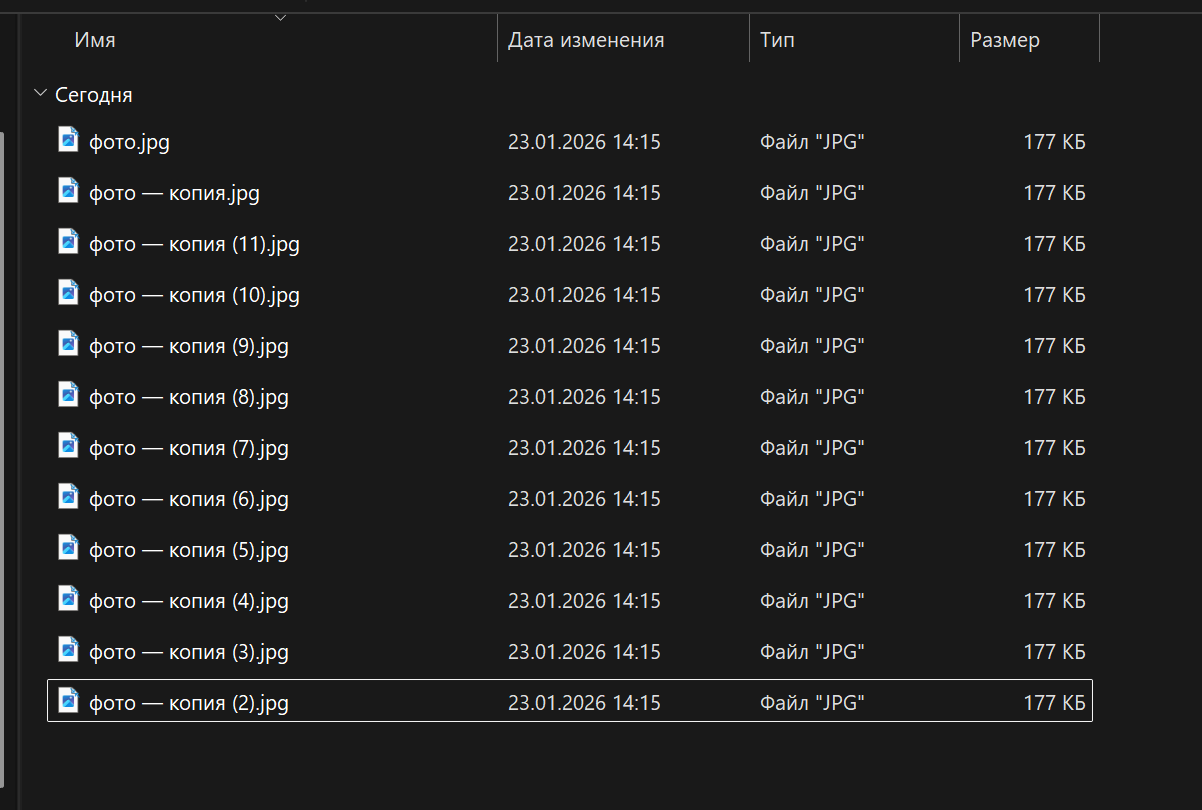Image resolution: width=1202 pixels, height=810 pixels.
Task: Select file name фото — копия (6).jpg
Action: 189,499
